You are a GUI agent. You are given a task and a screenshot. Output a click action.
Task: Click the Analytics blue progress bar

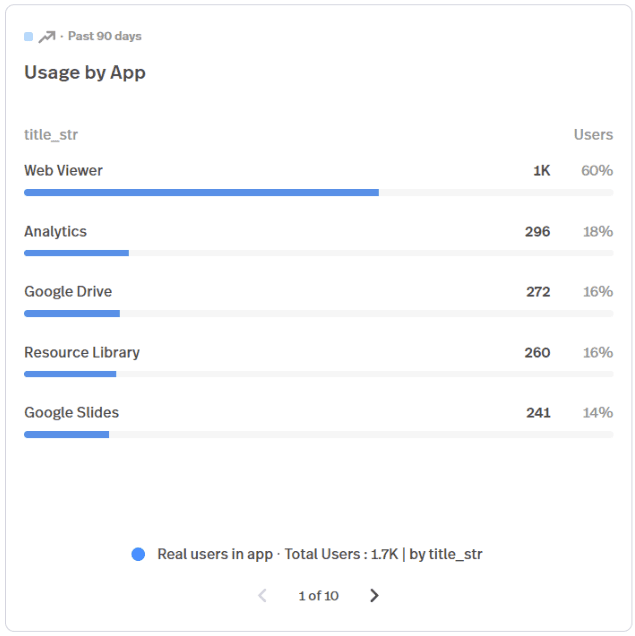point(77,253)
